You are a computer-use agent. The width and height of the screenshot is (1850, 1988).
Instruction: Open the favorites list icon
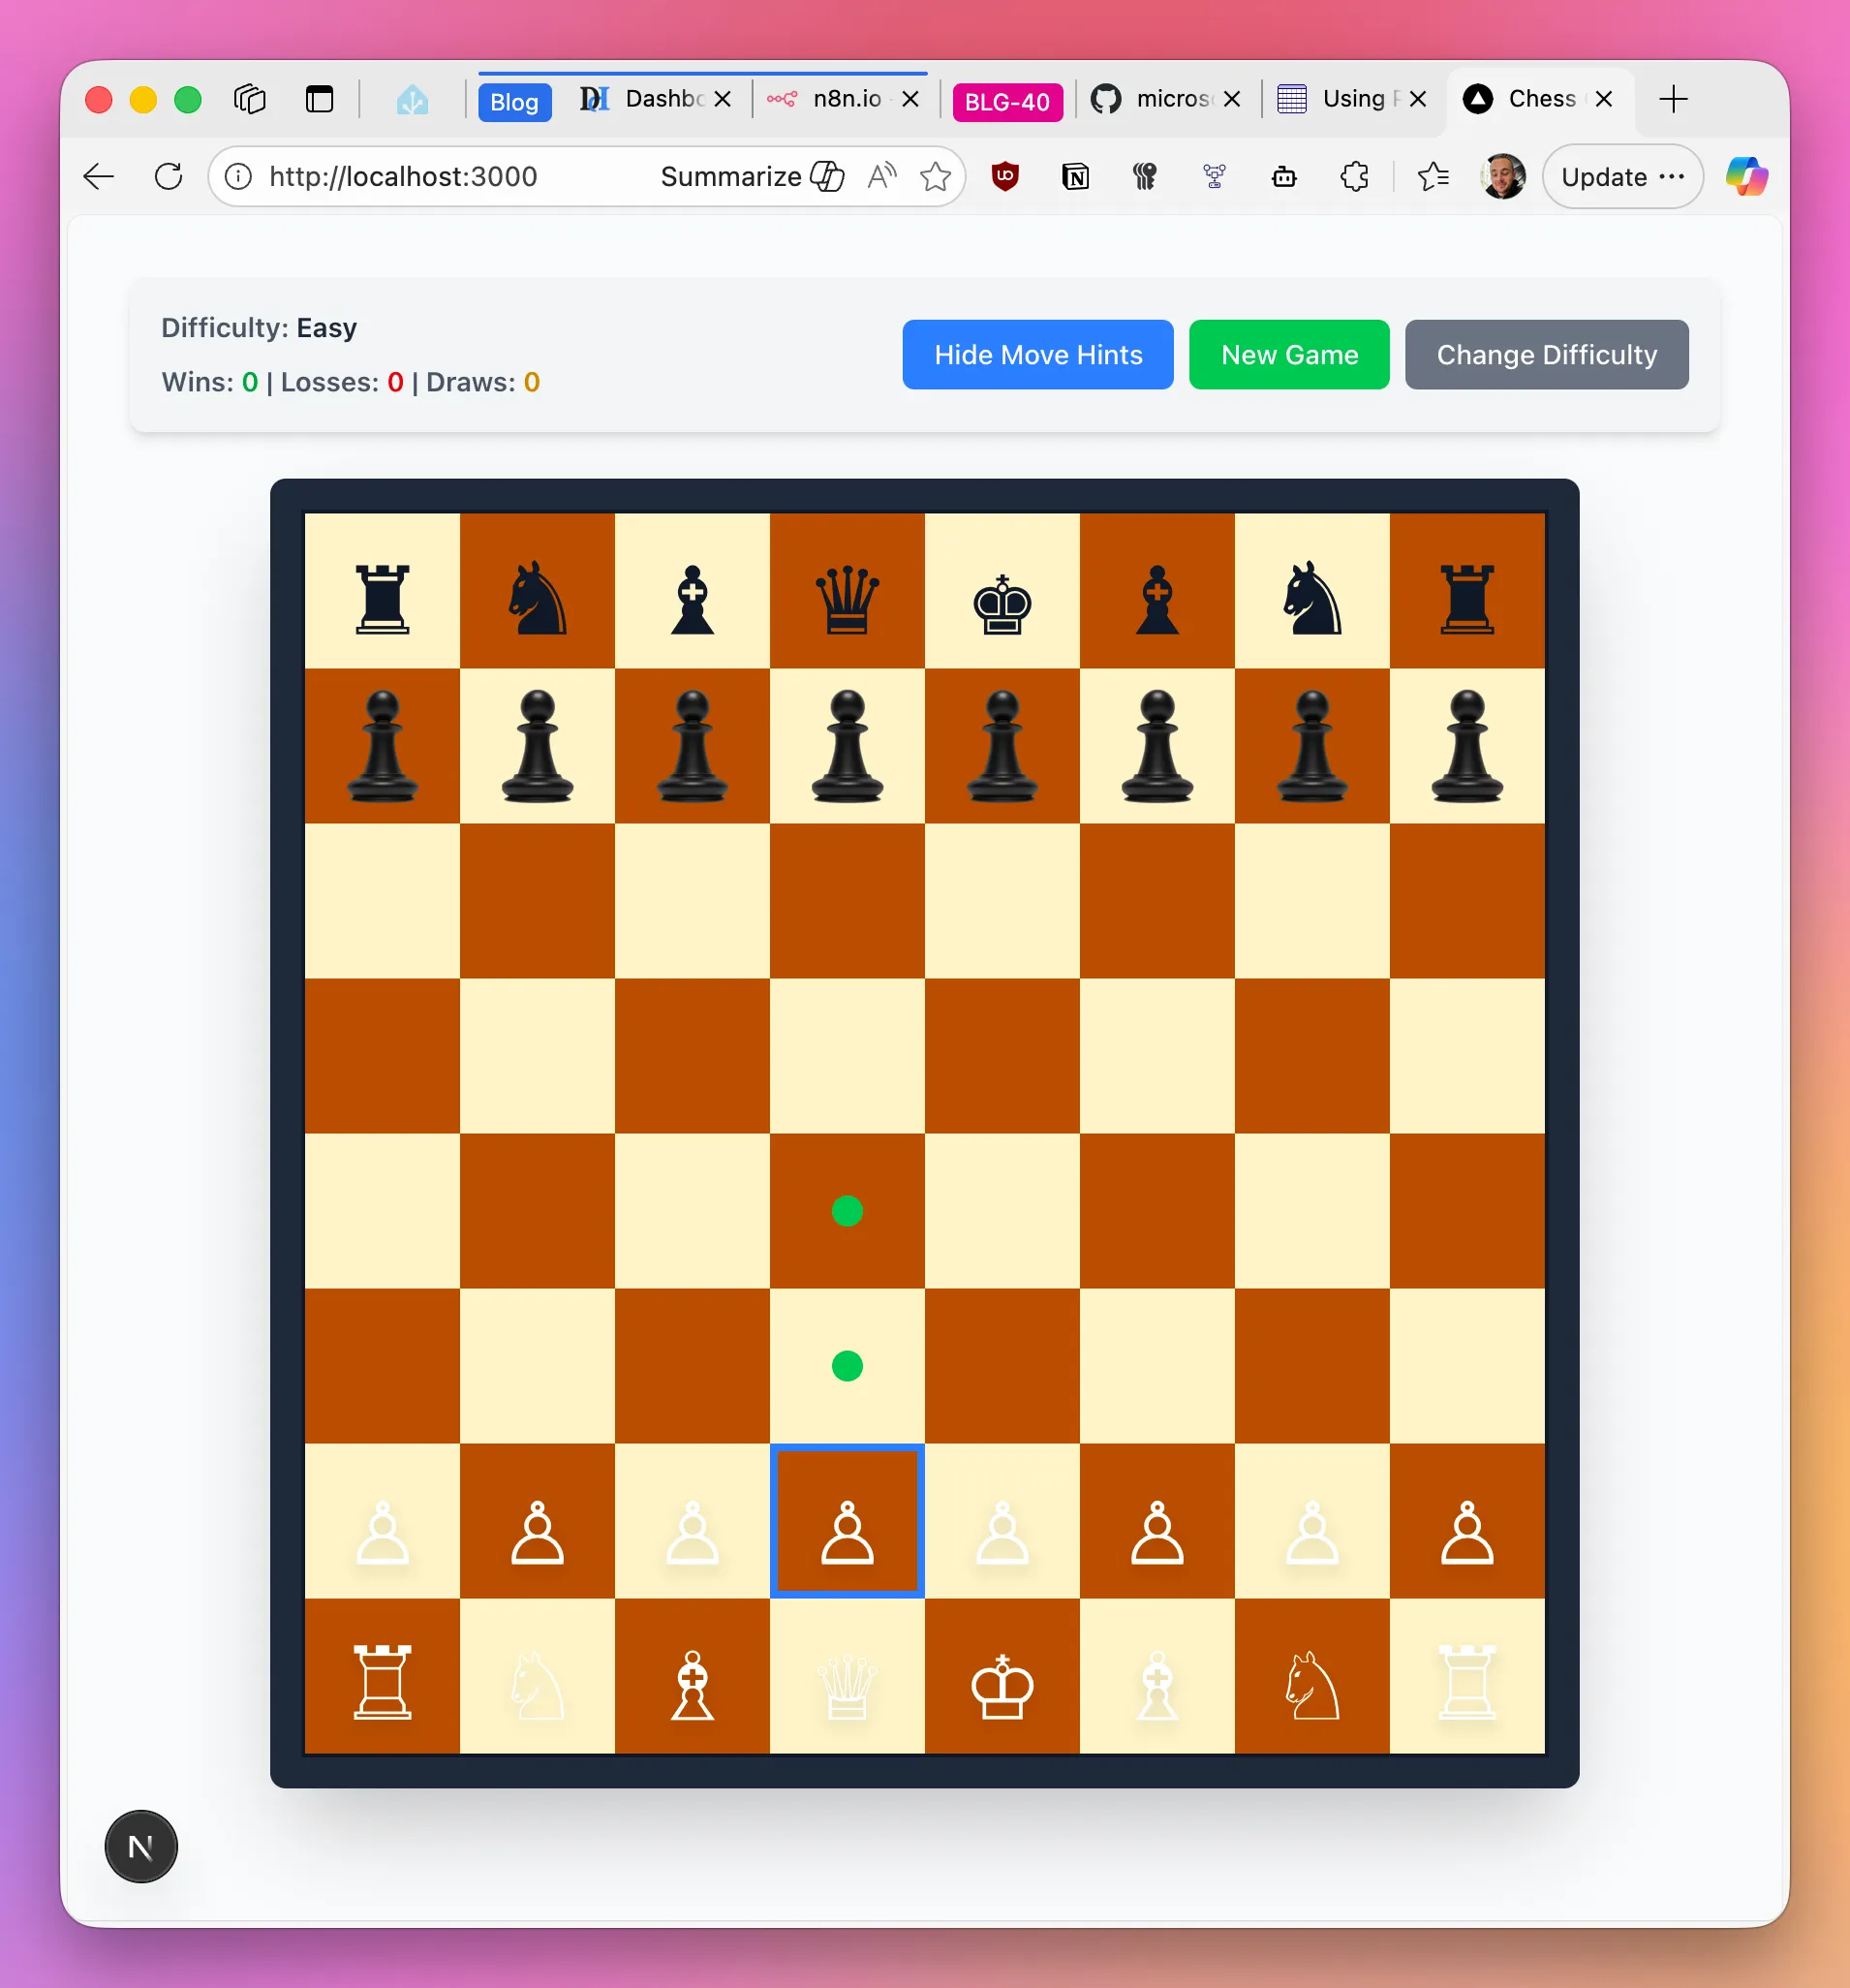[x=1433, y=177]
